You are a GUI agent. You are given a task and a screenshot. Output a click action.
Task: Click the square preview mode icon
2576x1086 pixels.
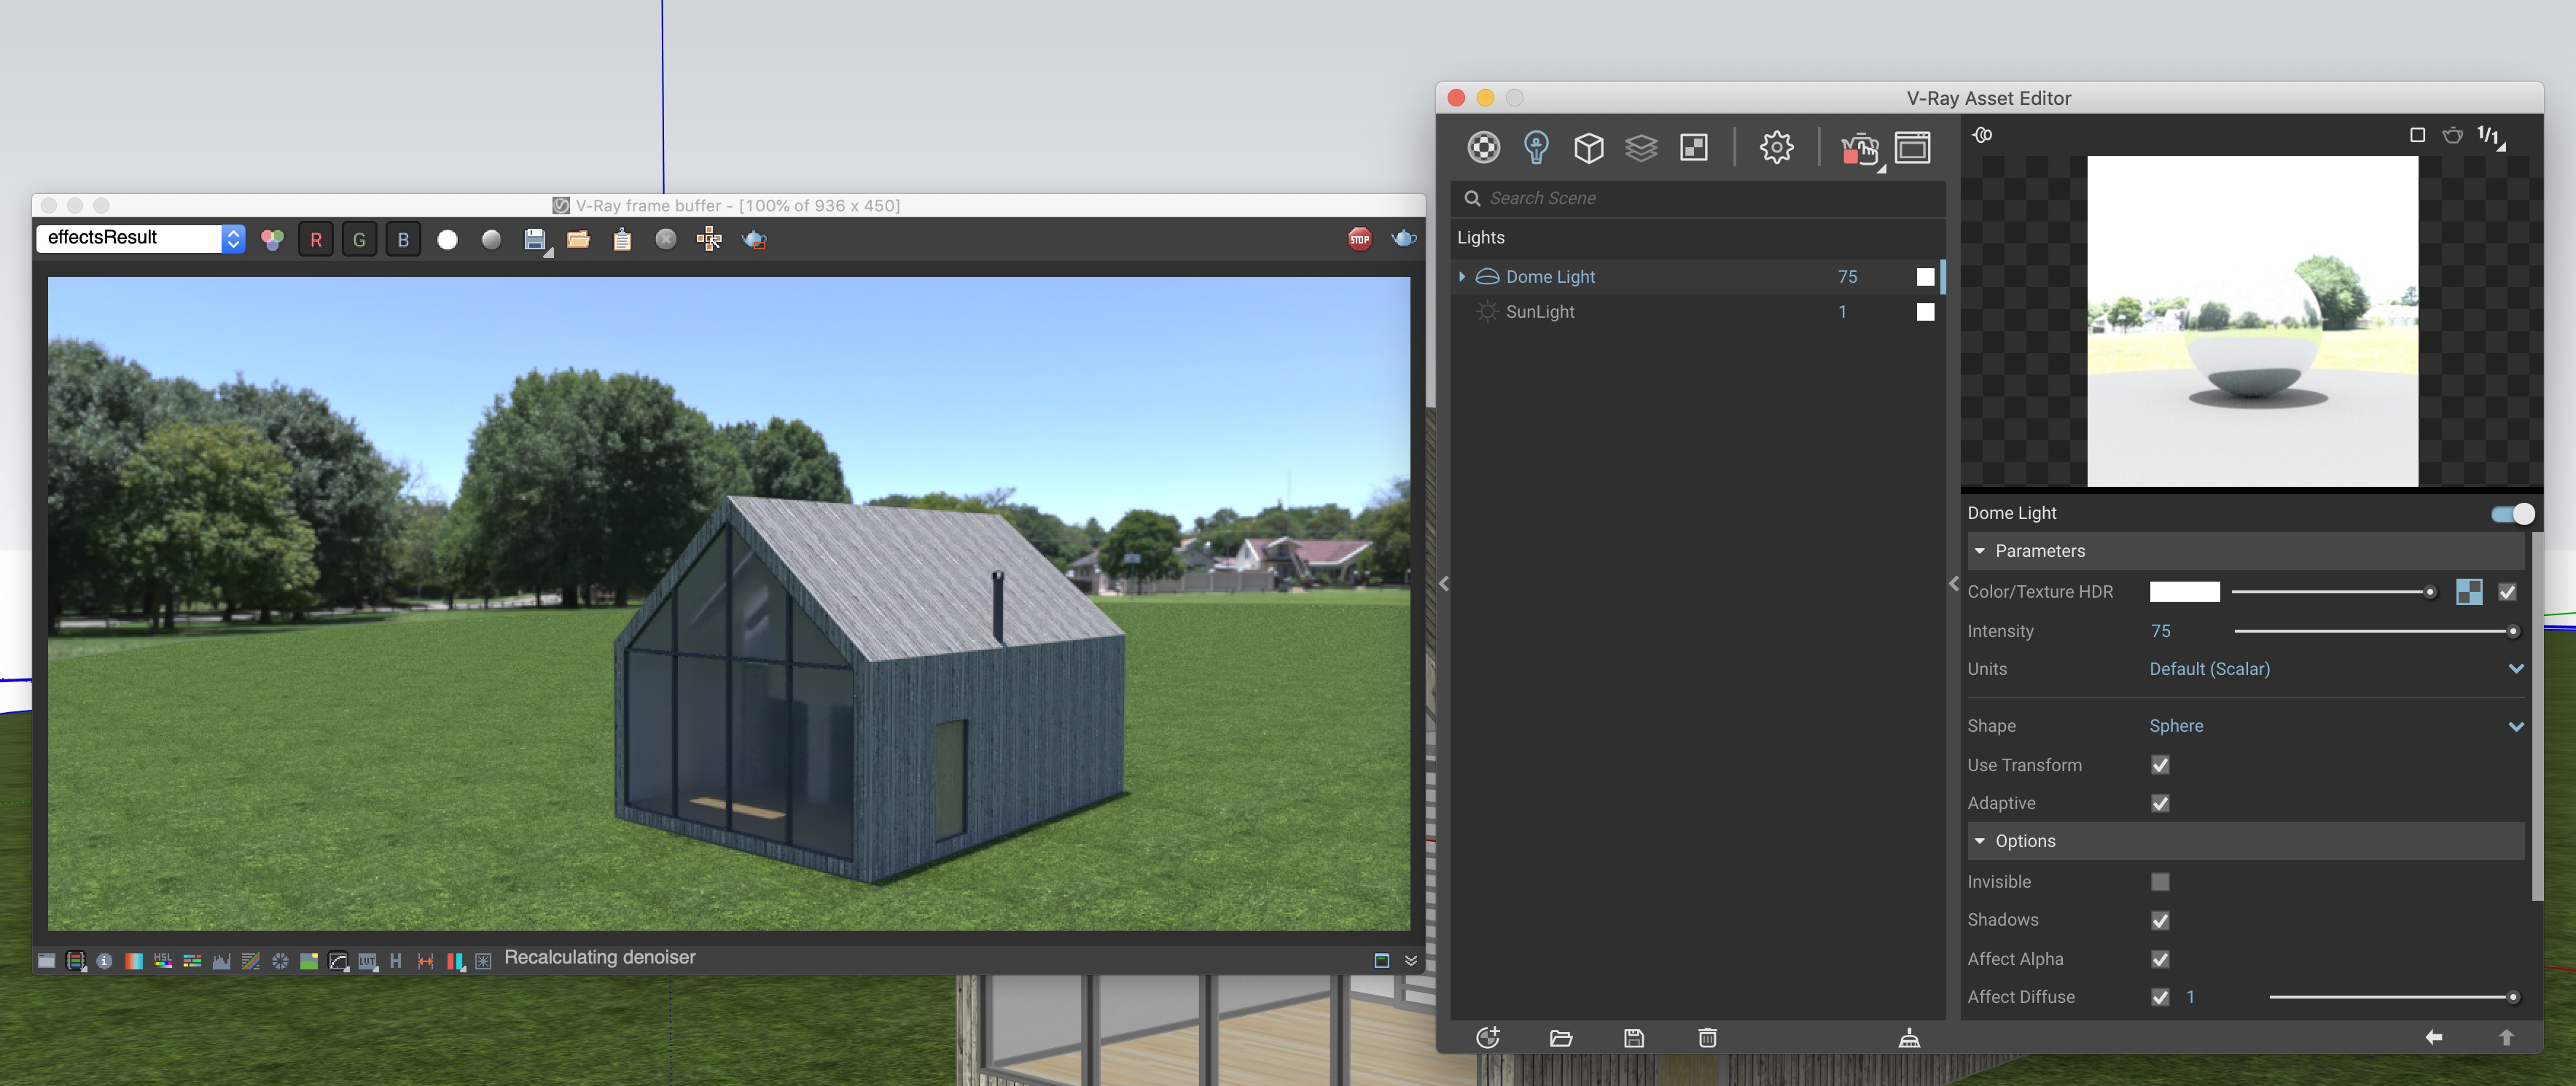[x=2417, y=135]
